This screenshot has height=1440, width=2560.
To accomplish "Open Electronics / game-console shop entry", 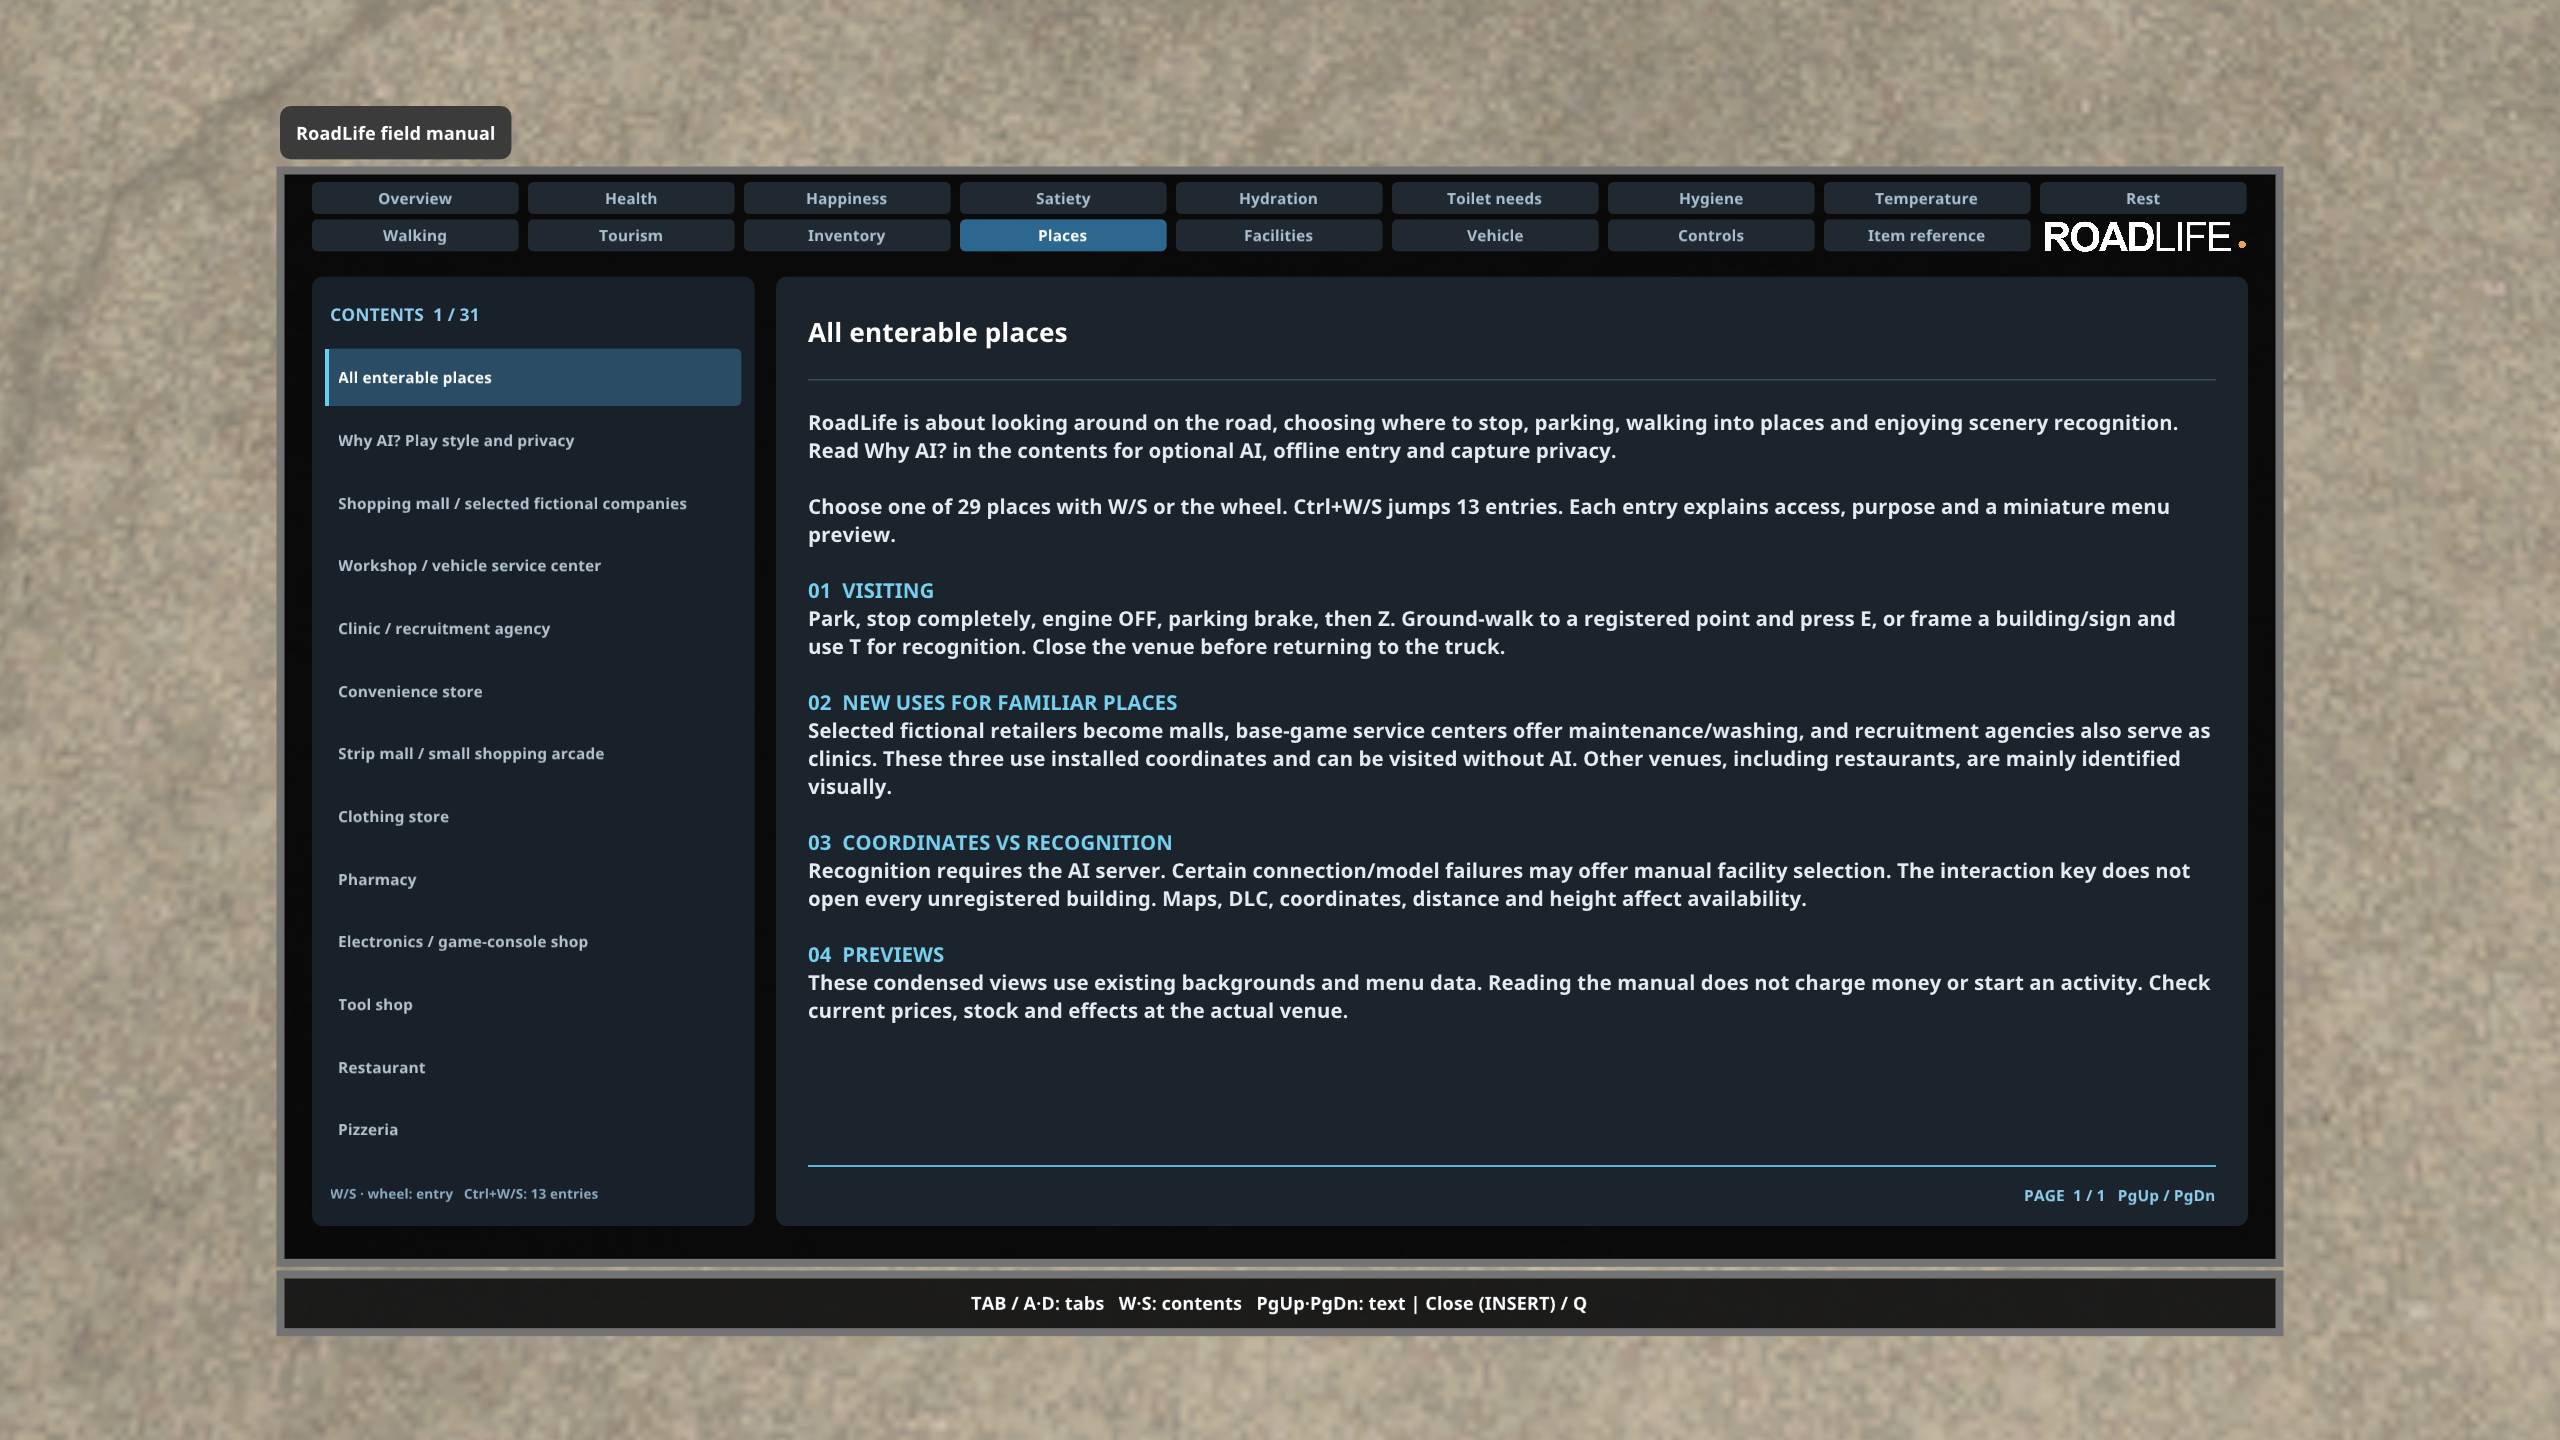I will pyautogui.click(x=533, y=941).
